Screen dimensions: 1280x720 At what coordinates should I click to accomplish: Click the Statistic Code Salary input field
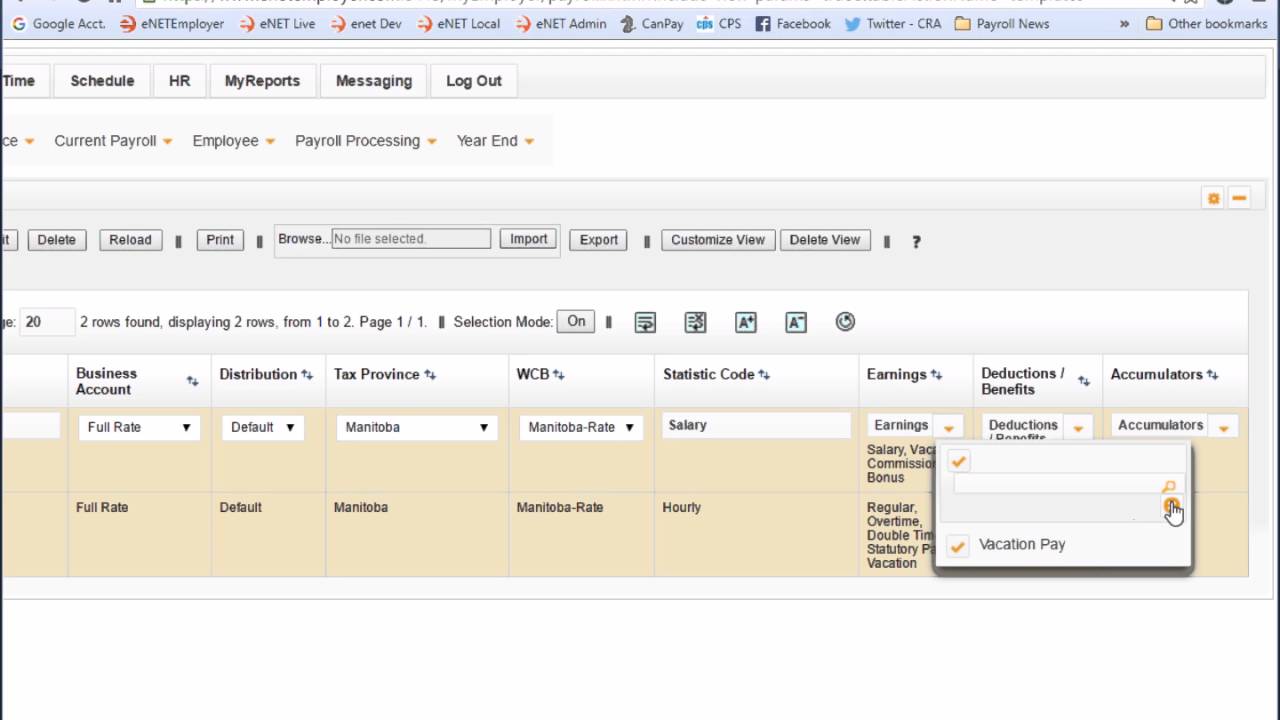pyautogui.click(x=755, y=425)
